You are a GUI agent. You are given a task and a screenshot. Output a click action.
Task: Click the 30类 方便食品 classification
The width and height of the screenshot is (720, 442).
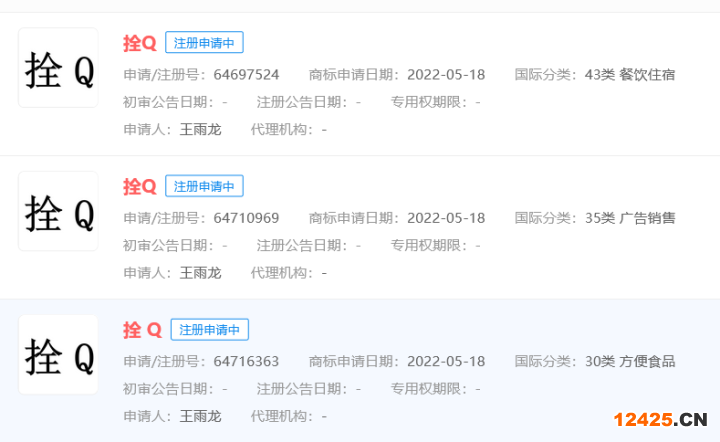(630, 361)
